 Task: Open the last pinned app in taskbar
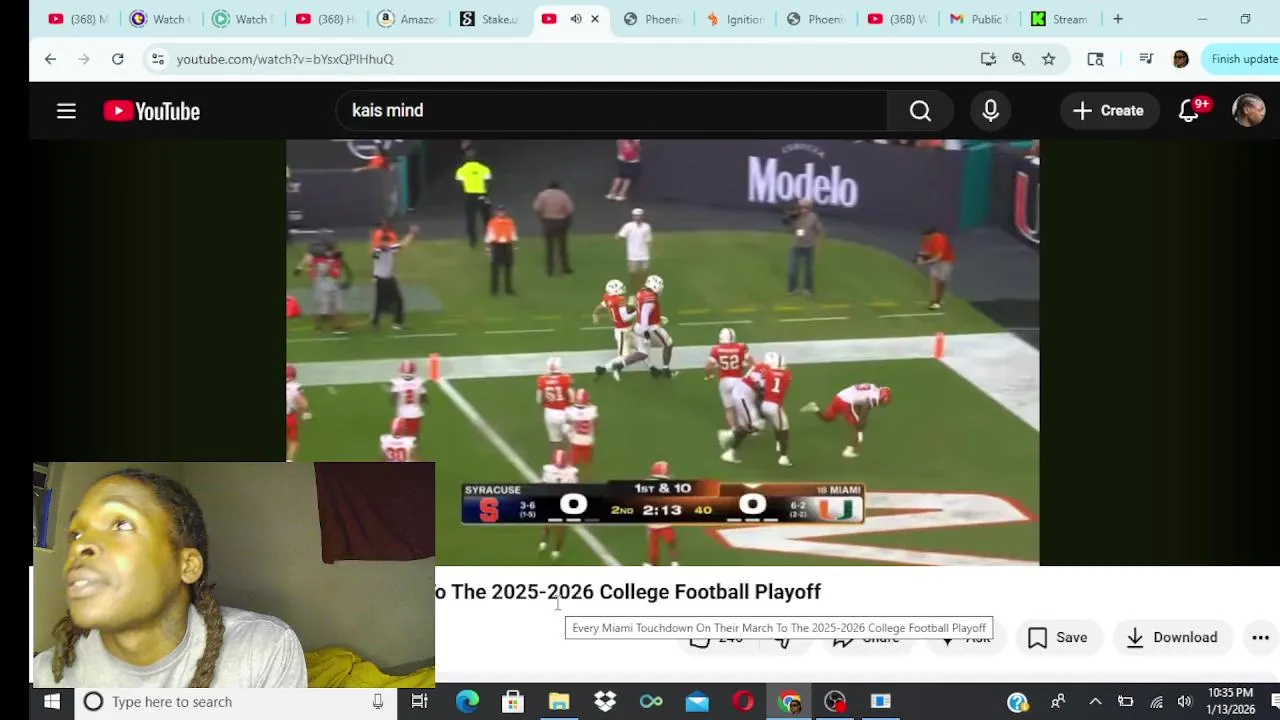[x=881, y=702]
